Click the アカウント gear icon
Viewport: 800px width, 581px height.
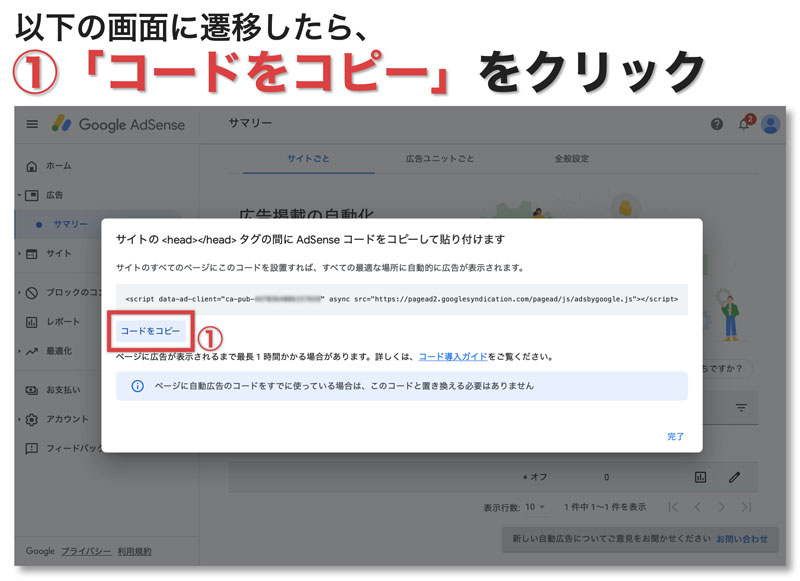click(32, 419)
